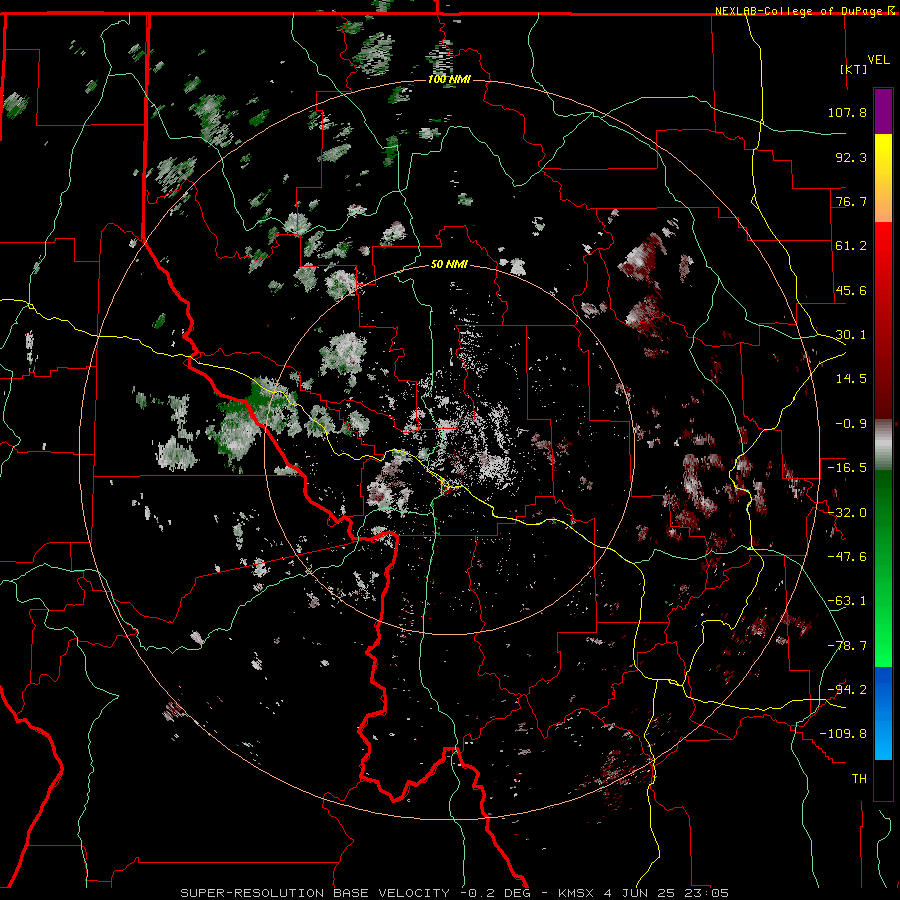
Task: Click the 76.7 velocity scale value
Action: 851,201
